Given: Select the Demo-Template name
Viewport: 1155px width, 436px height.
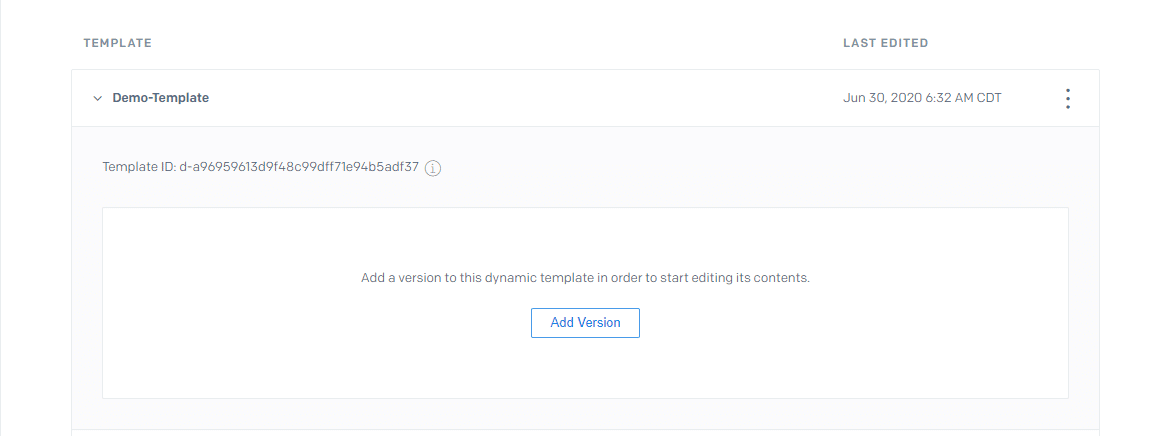Looking at the screenshot, I should 160,98.
